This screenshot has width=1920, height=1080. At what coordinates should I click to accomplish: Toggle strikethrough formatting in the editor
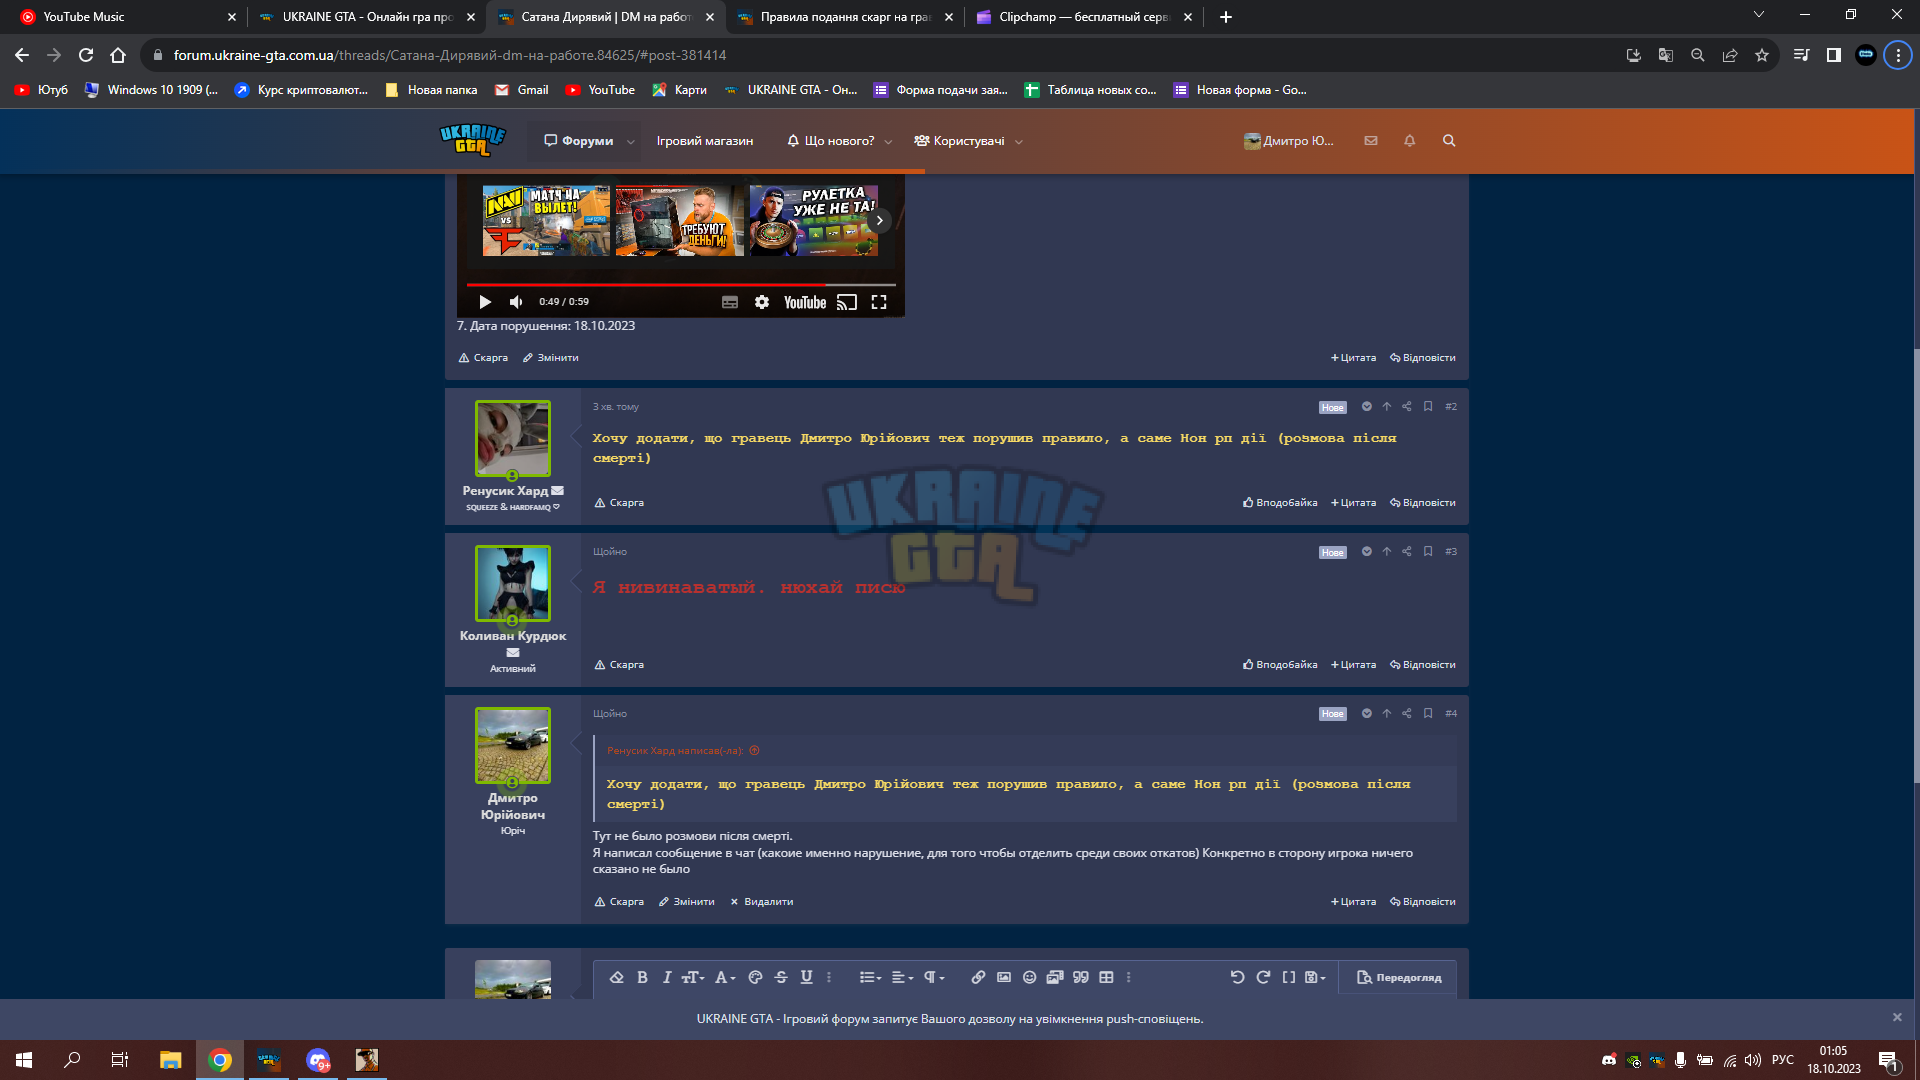(x=781, y=977)
